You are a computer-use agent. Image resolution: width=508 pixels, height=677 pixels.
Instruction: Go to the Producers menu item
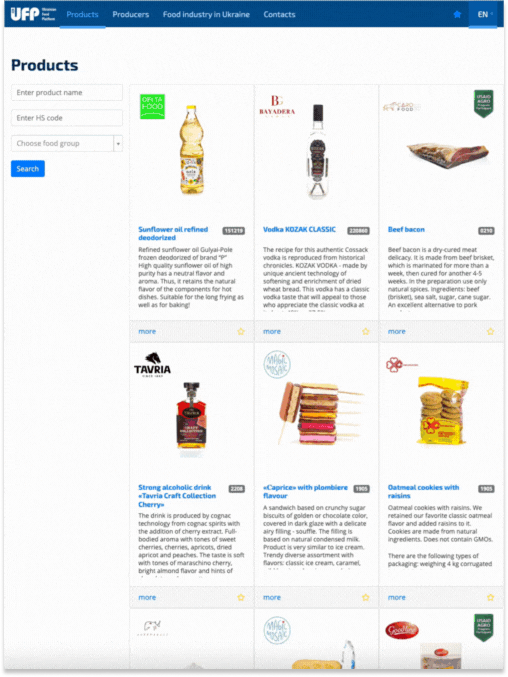point(130,14)
